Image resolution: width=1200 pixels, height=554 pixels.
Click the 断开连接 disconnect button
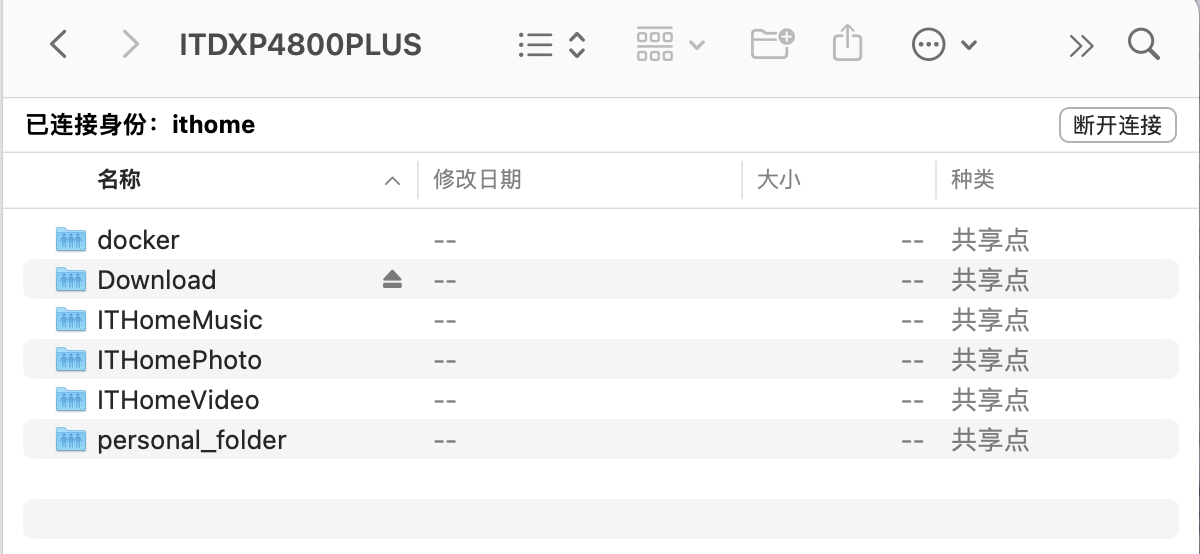tap(1117, 125)
